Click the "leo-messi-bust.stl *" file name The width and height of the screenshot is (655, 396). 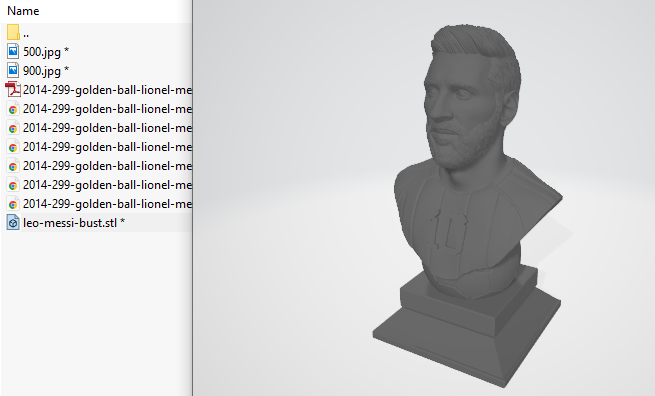point(74,223)
